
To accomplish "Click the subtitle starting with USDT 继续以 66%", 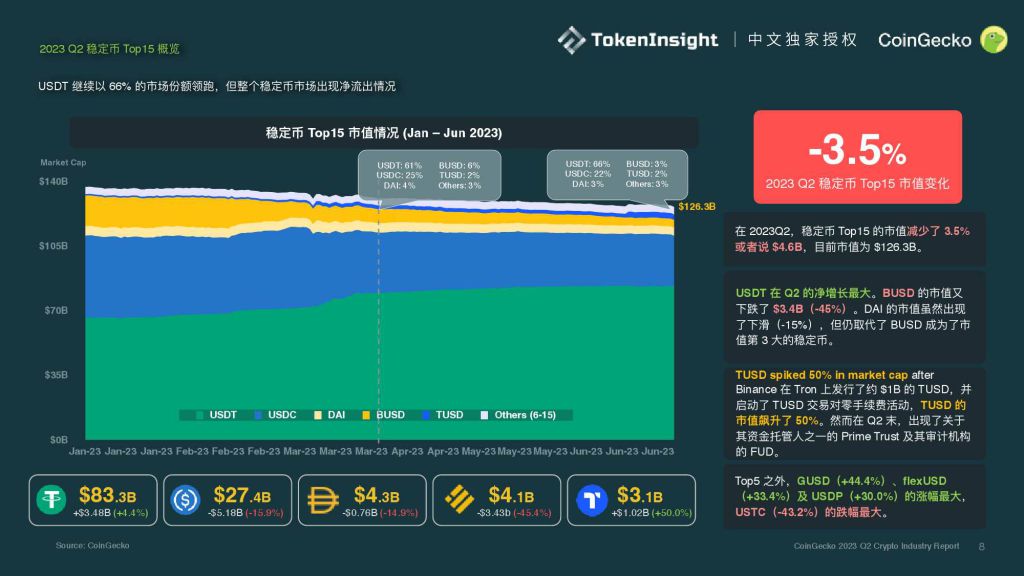I will click(217, 86).
